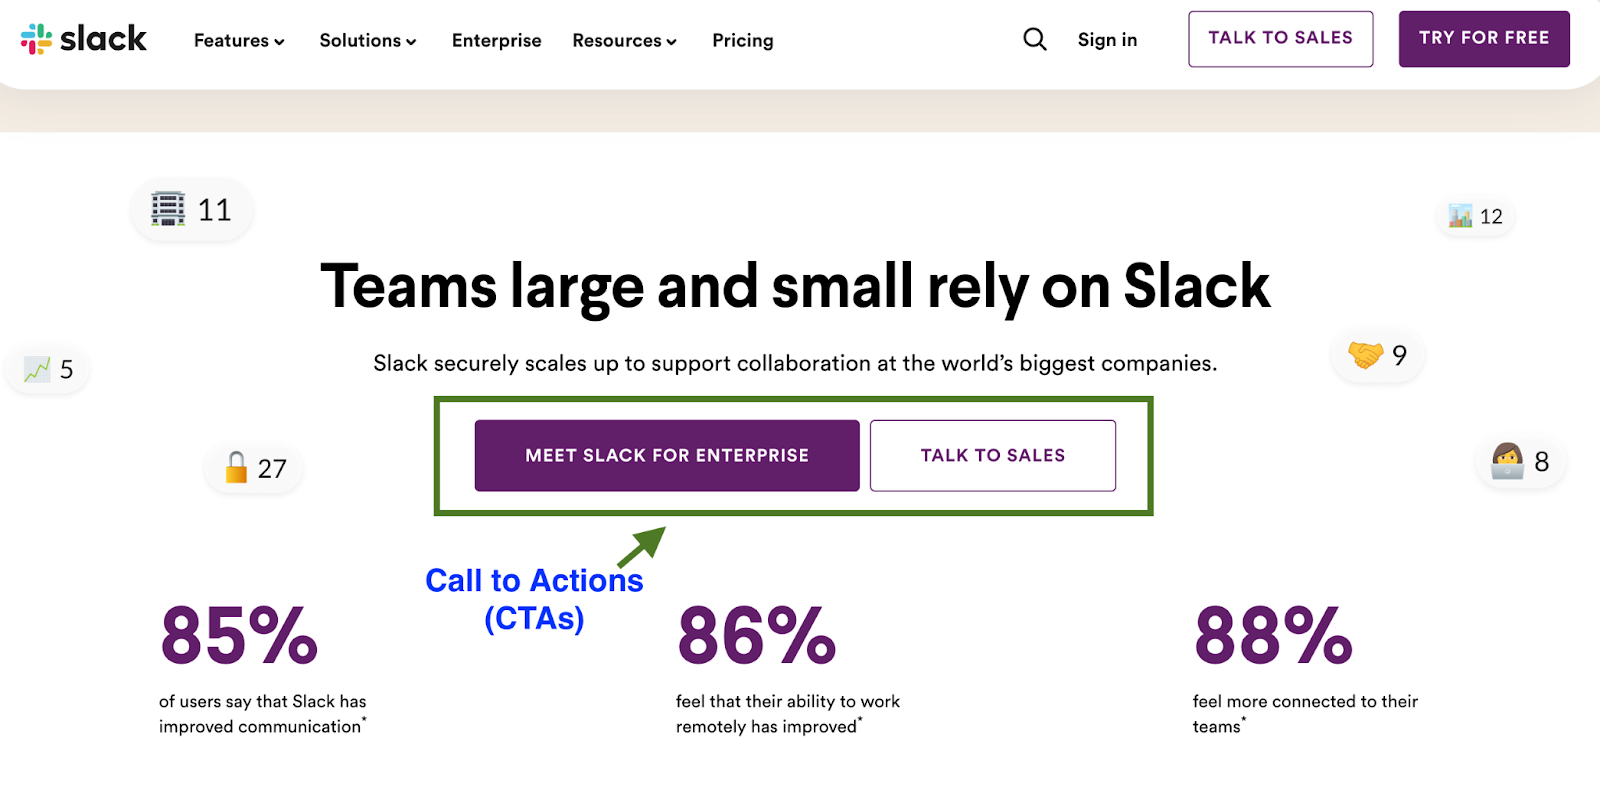Click the trending chart emoji badge showing 5

(x=47, y=369)
